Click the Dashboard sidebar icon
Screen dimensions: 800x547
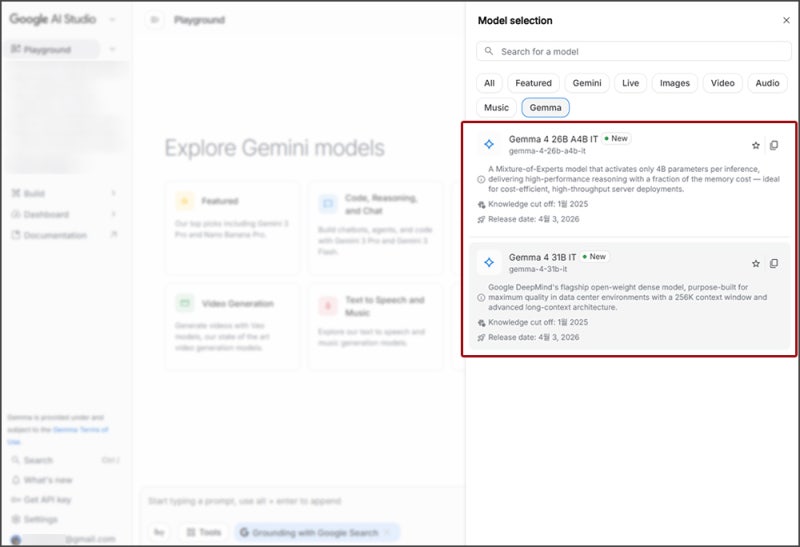(16, 214)
